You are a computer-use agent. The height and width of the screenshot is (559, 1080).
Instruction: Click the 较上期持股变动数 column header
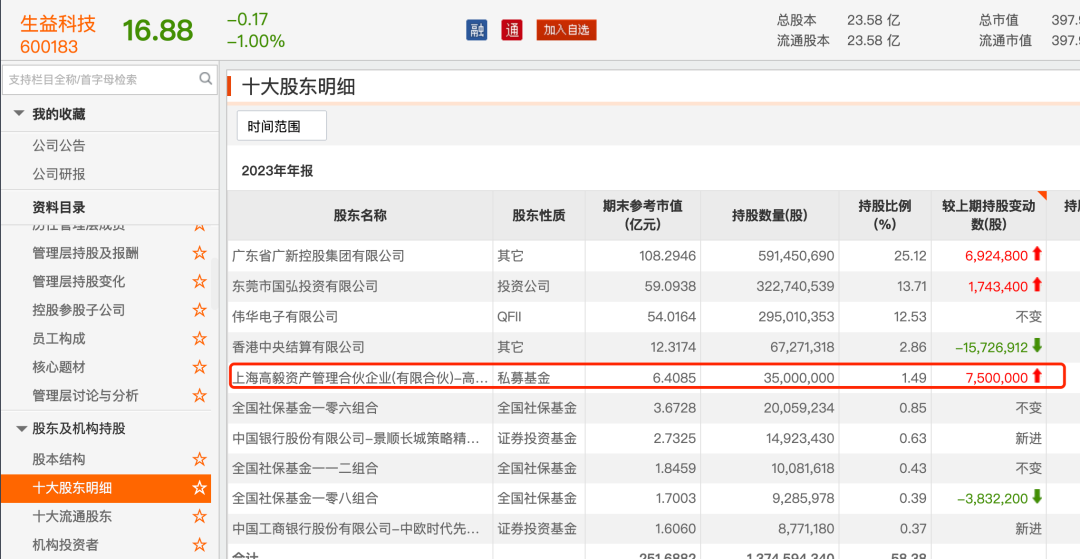pos(988,215)
